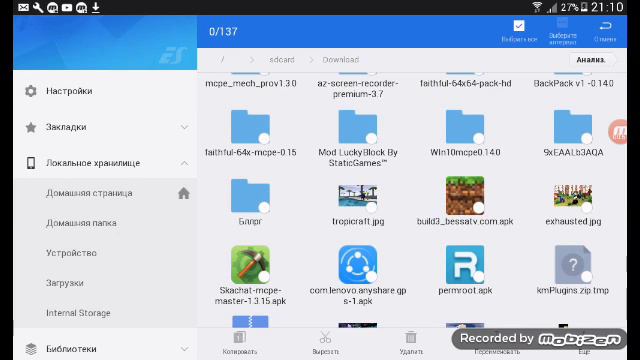Screen dimensions: 640x360
Task: Tap the faithful-64x64-pack-hd name
Action: (465, 83)
